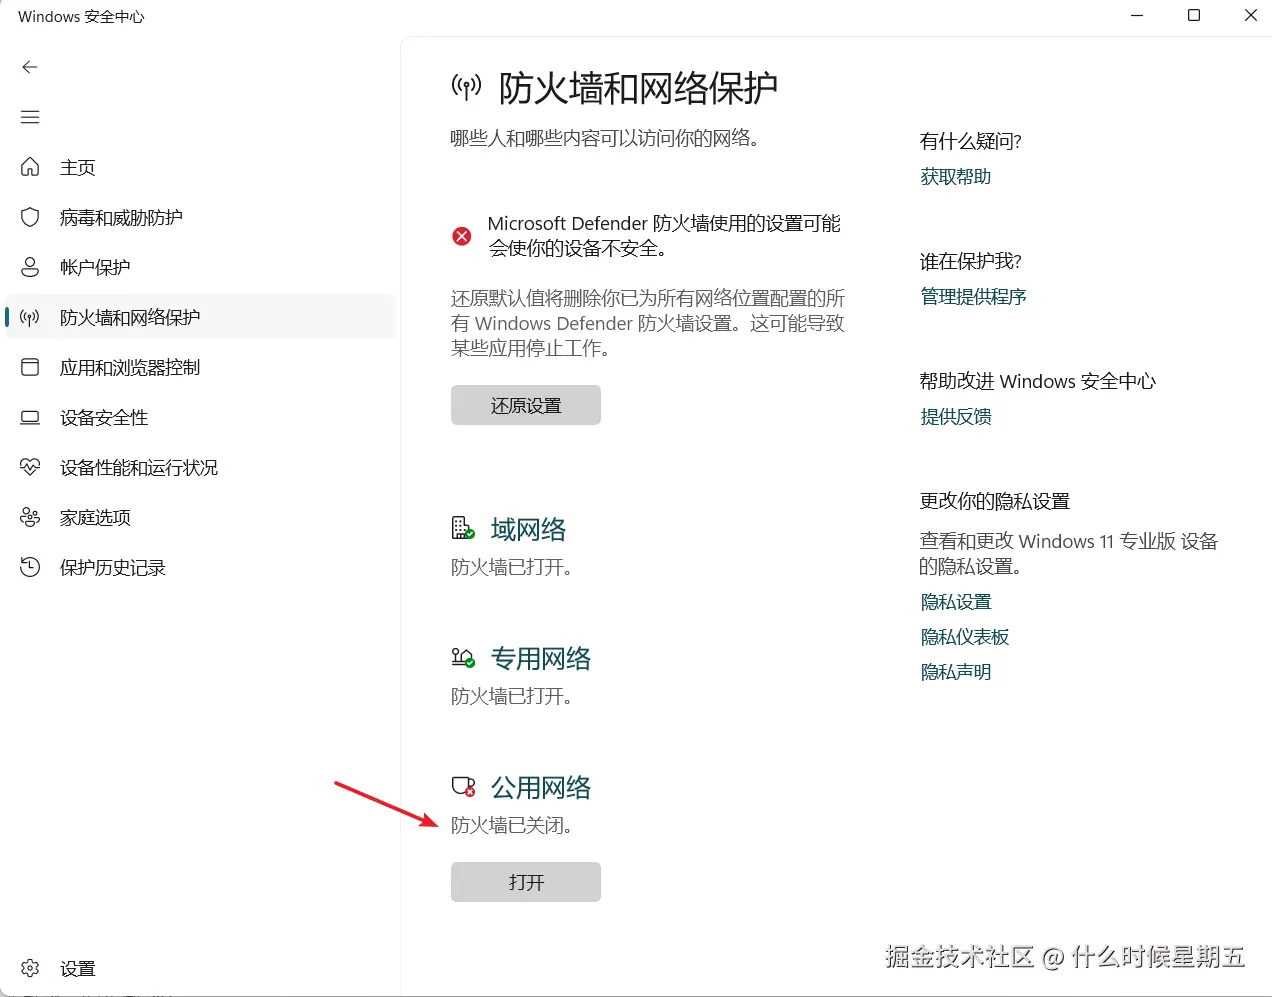Open the 隐私设置 link
The width and height of the screenshot is (1272, 997).
point(956,602)
